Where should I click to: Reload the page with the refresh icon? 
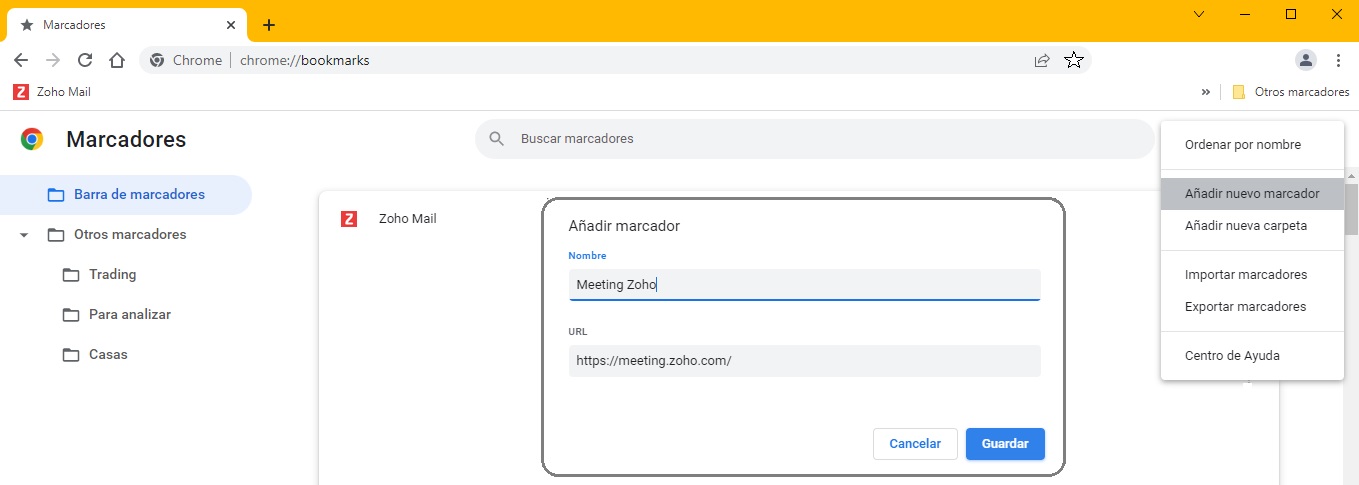(x=85, y=60)
